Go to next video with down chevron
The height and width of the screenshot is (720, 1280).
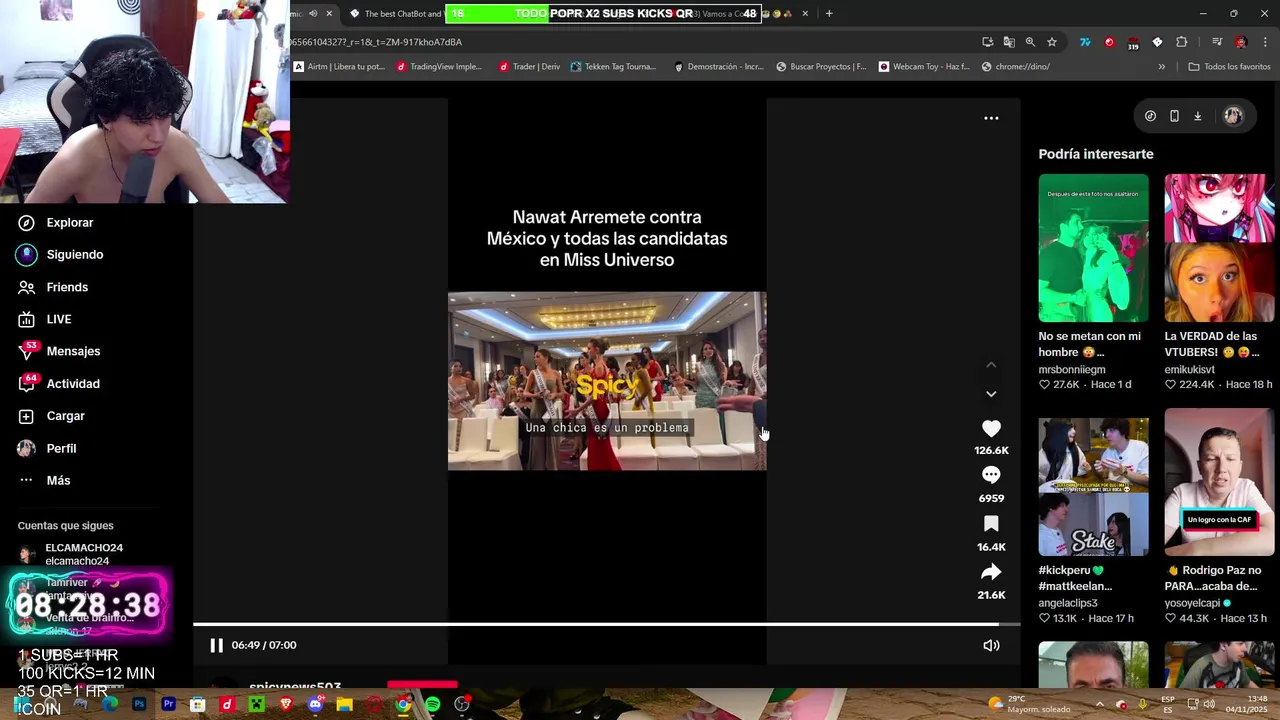(x=991, y=394)
